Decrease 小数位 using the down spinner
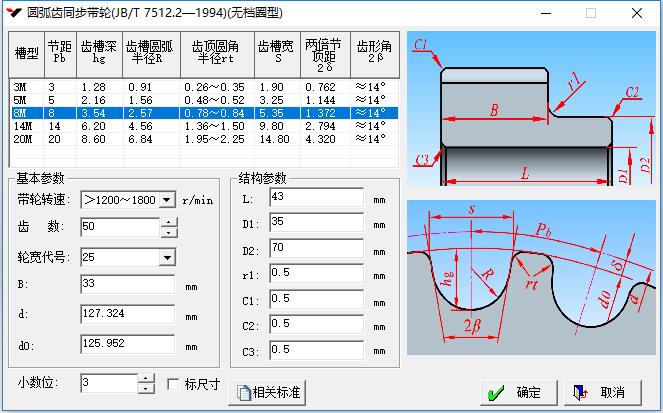The image size is (663, 413). point(146,389)
